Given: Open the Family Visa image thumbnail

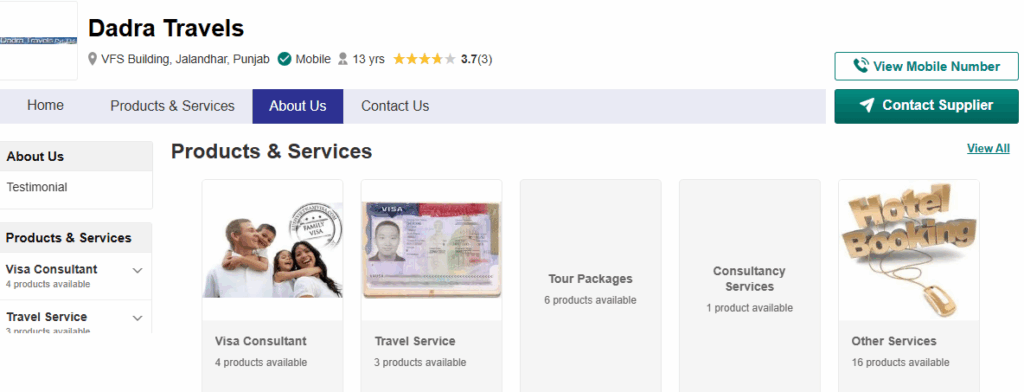Looking at the screenshot, I should (x=272, y=250).
